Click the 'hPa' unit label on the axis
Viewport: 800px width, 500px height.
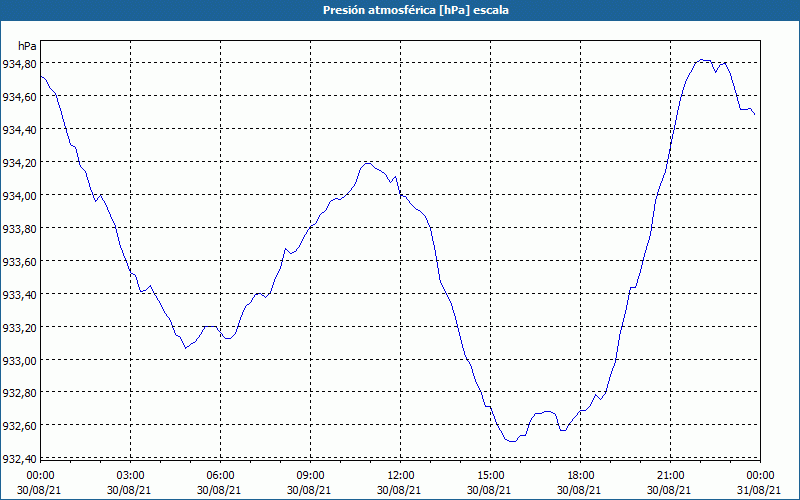(x=27, y=46)
